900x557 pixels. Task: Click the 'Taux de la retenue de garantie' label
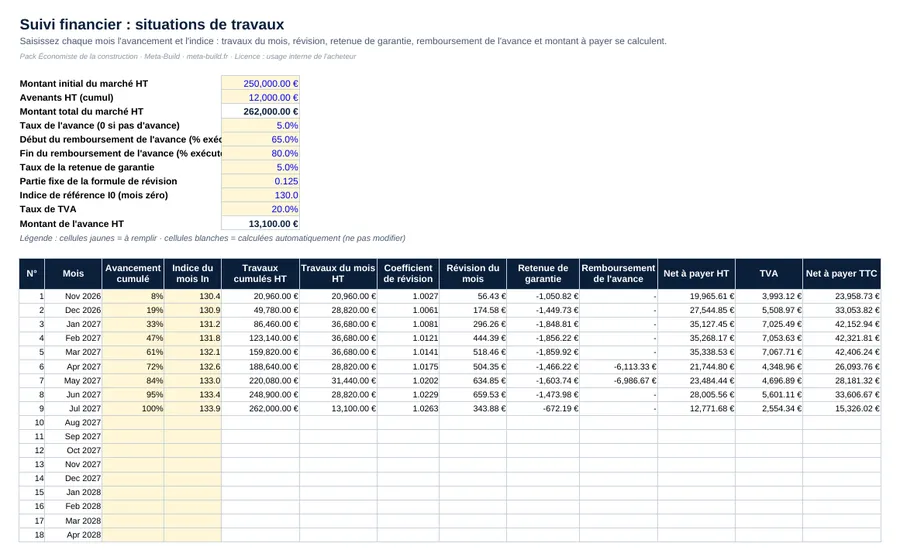(x=87, y=167)
